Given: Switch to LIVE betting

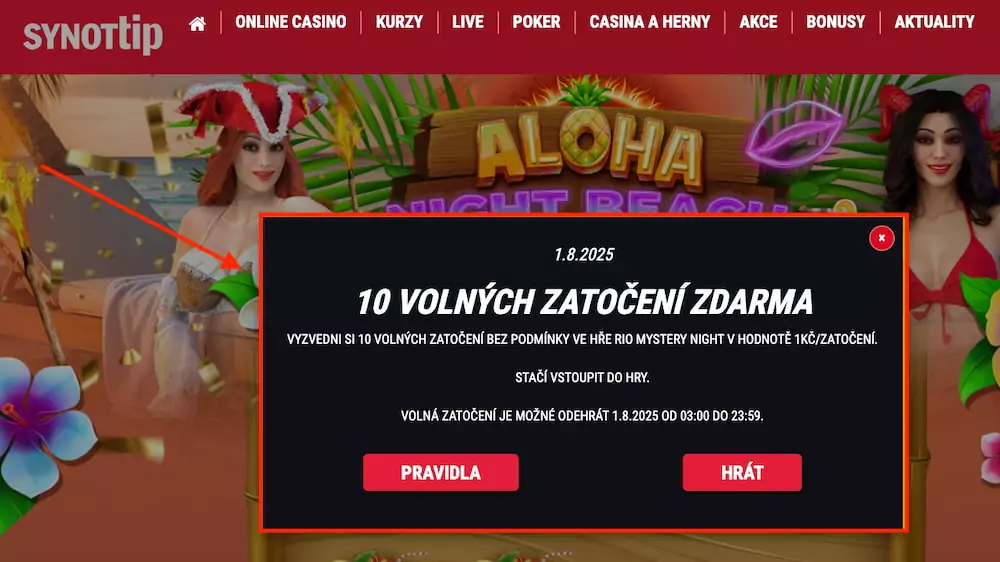Looking at the screenshot, I should (468, 22).
